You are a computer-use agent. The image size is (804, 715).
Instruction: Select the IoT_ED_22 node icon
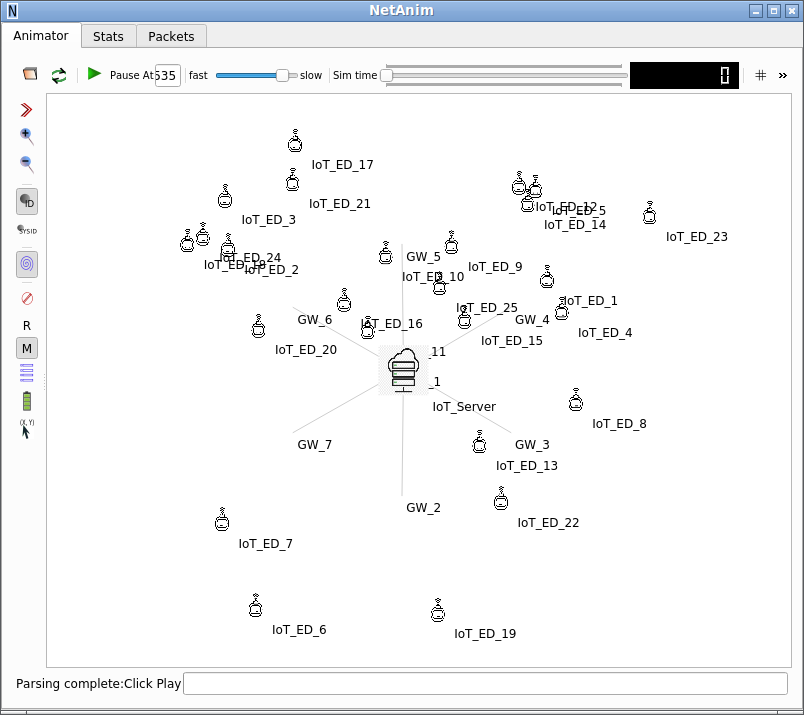[x=501, y=498]
